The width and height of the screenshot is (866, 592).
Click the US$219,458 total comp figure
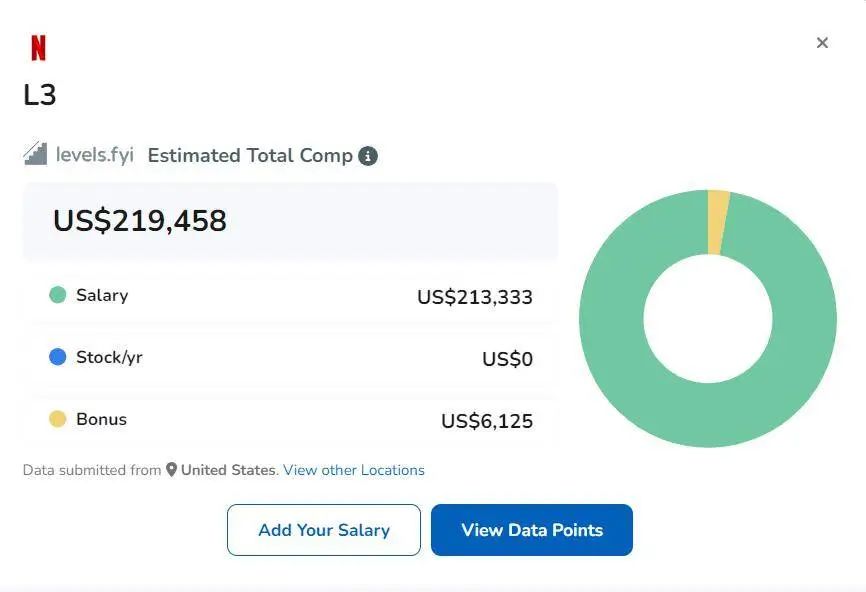(140, 221)
